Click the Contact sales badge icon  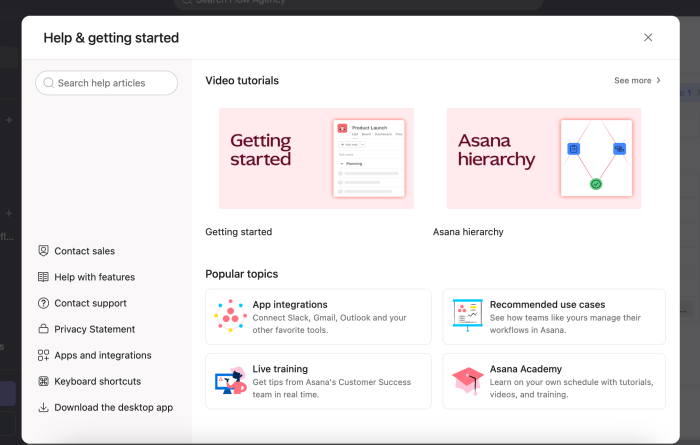tap(43, 251)
